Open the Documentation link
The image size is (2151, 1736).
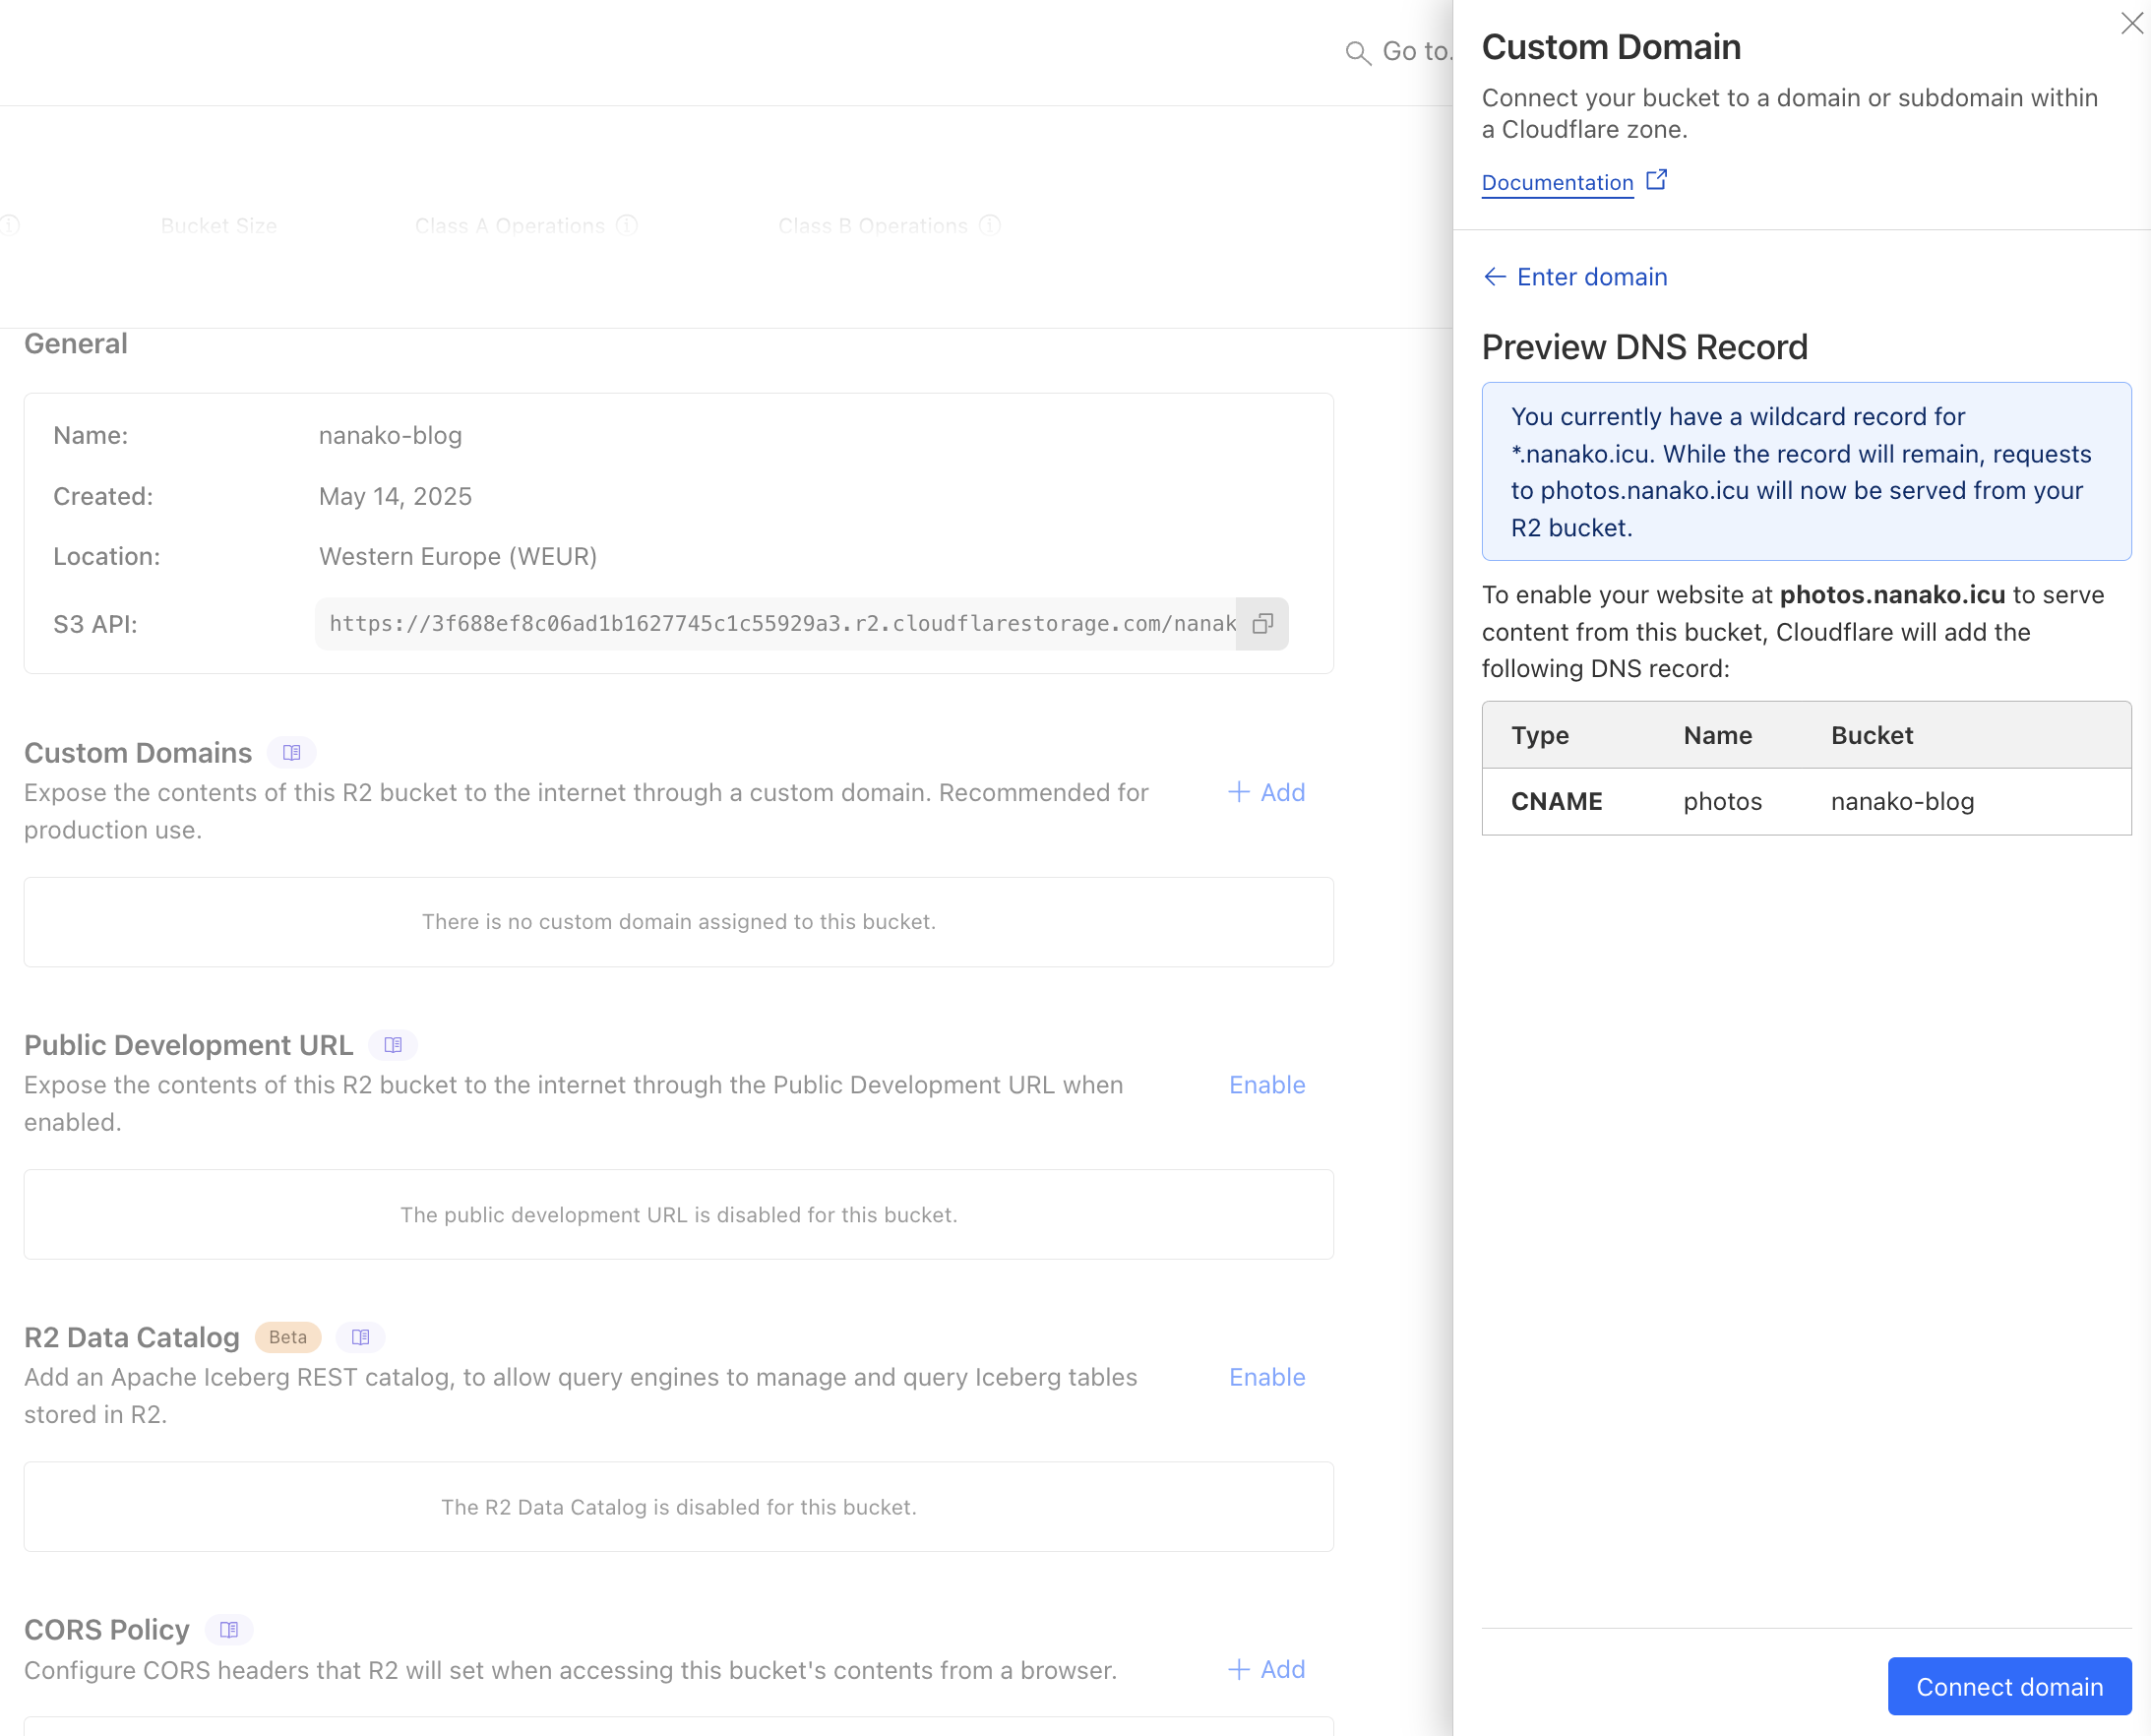tap(1557, 182)
